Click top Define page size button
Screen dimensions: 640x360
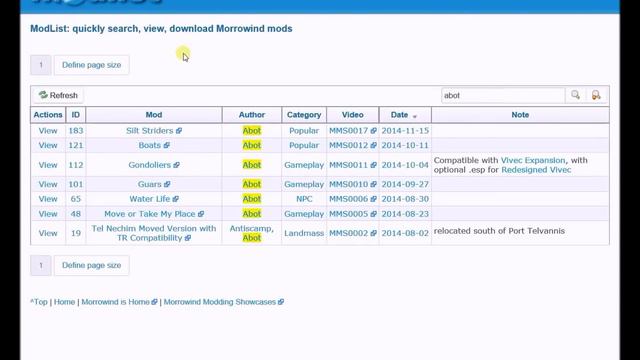pos(91,65)
